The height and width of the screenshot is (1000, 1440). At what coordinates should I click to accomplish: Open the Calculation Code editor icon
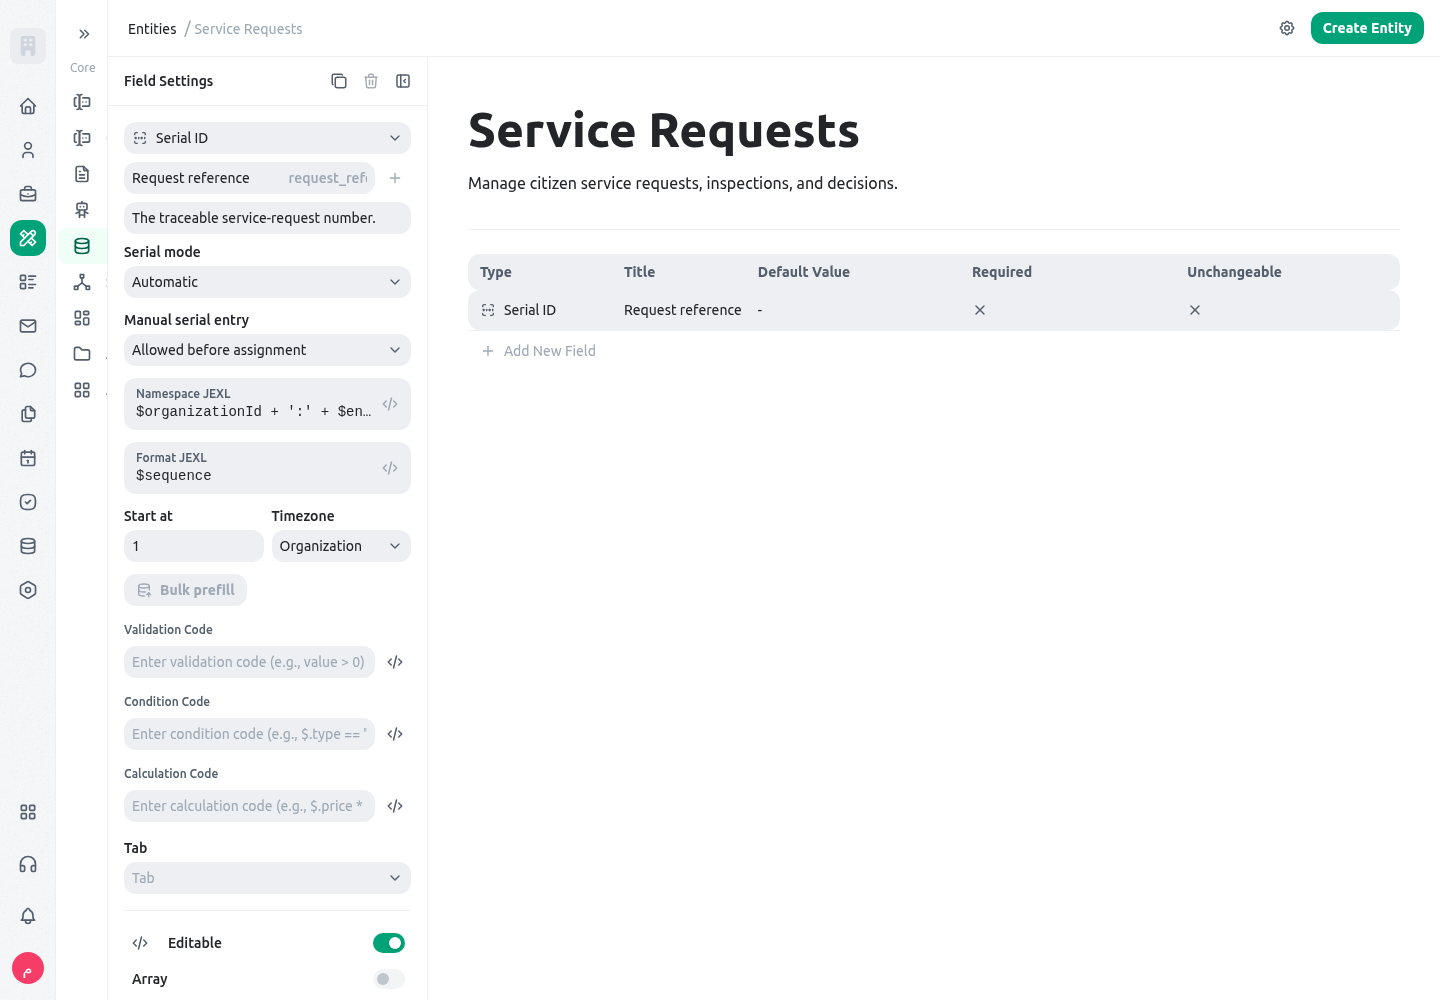pyautogui.click(x=395, y=806)
